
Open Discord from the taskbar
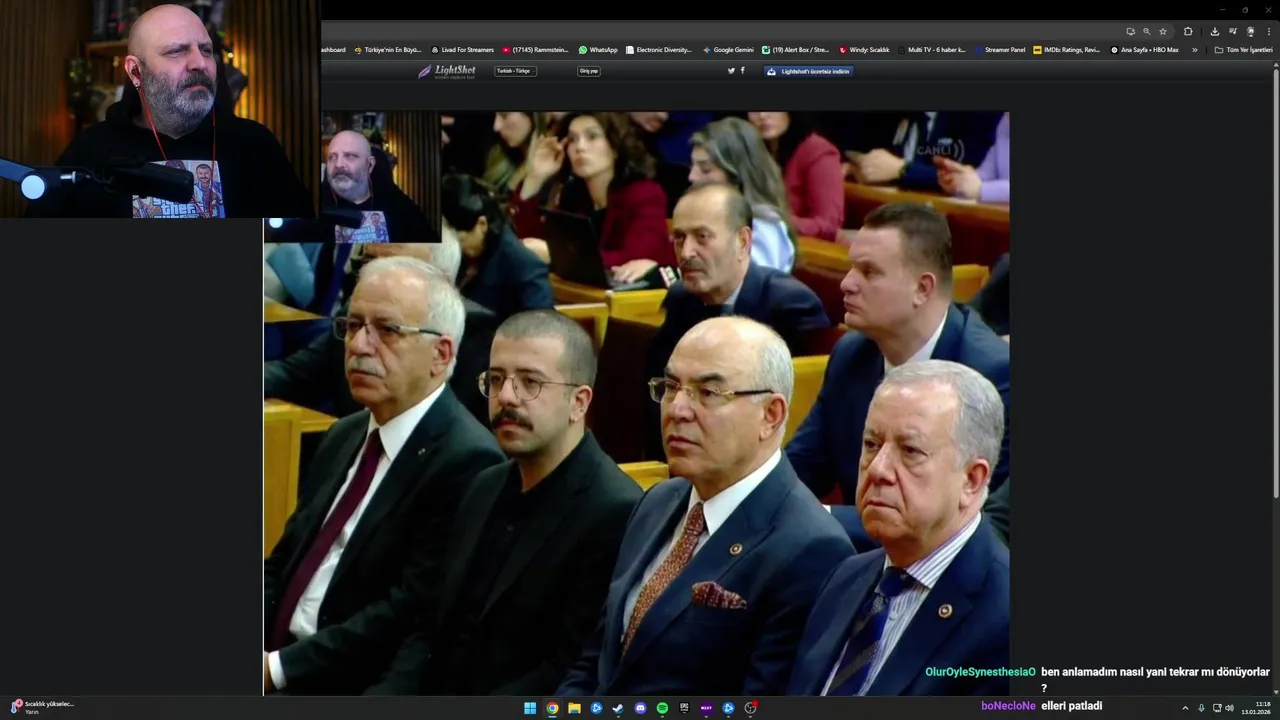click(640, 708)
